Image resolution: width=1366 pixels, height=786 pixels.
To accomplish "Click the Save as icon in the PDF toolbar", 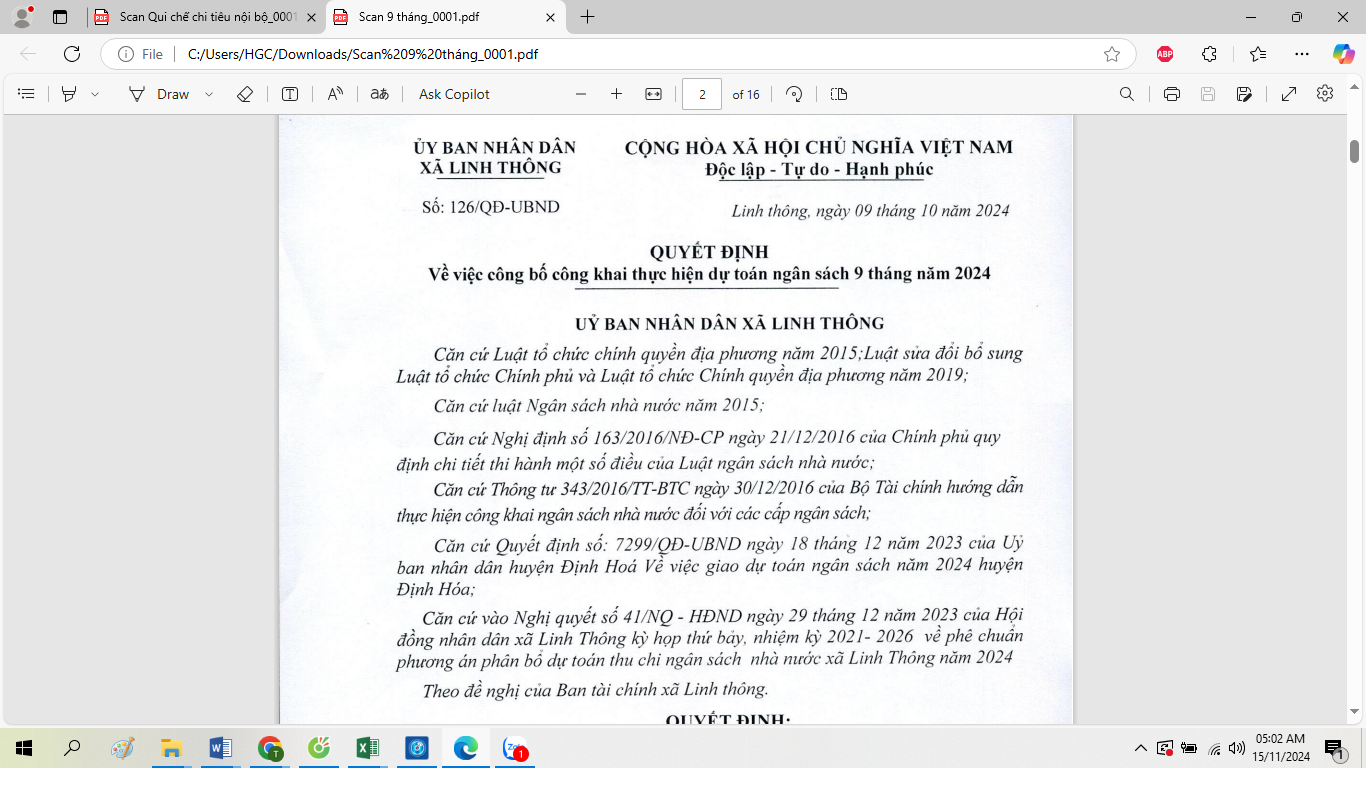I will 1244,94.
